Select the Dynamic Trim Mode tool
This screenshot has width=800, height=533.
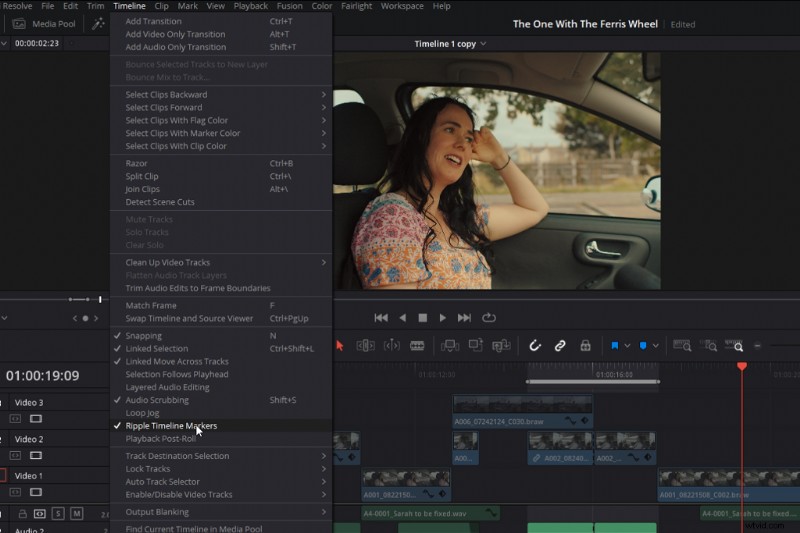(391, 346)
